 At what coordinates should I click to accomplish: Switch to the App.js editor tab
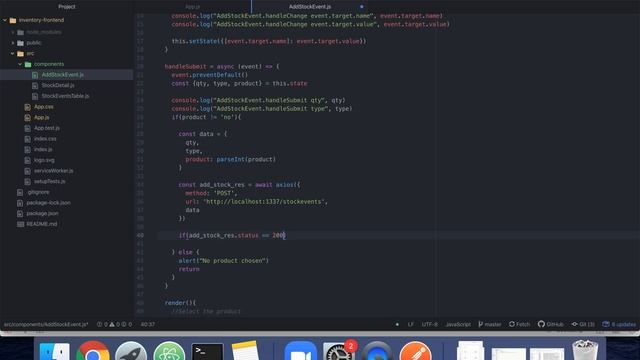[x=193, y=7]
